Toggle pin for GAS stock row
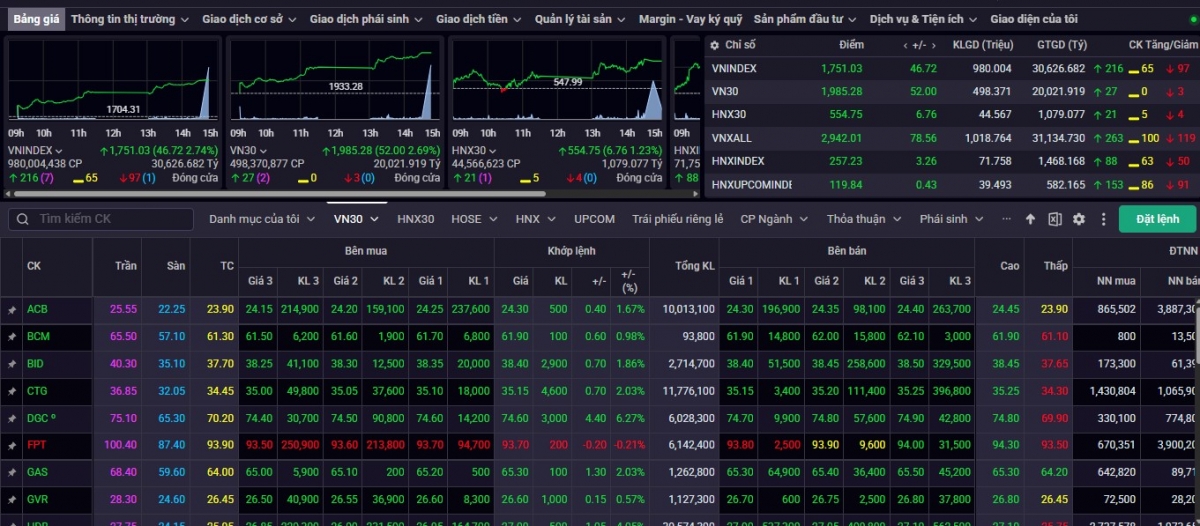Screen dimensions: 1200x526 12,472
